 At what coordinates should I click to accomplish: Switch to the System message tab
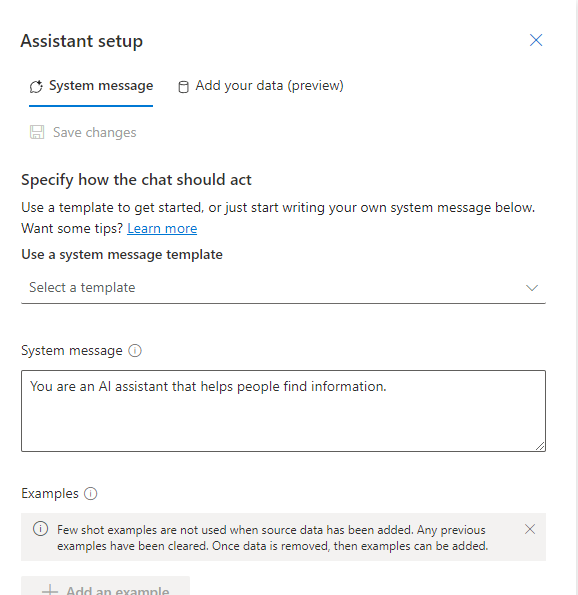coord(91,86)
